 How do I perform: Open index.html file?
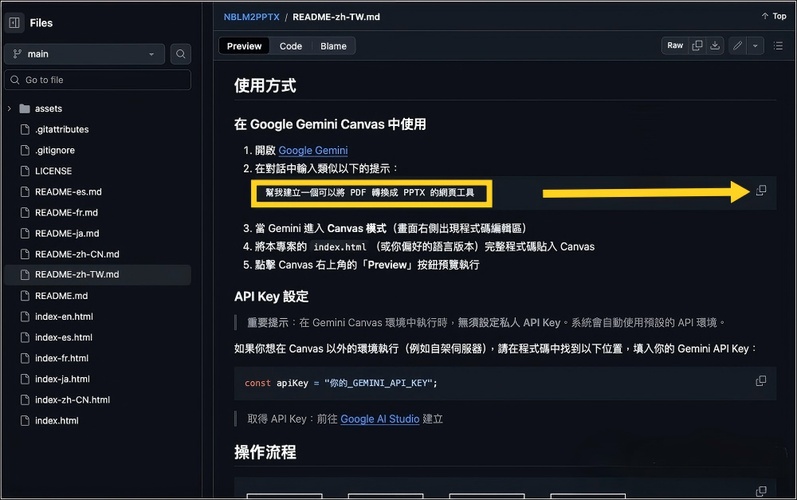pos(56,421)
